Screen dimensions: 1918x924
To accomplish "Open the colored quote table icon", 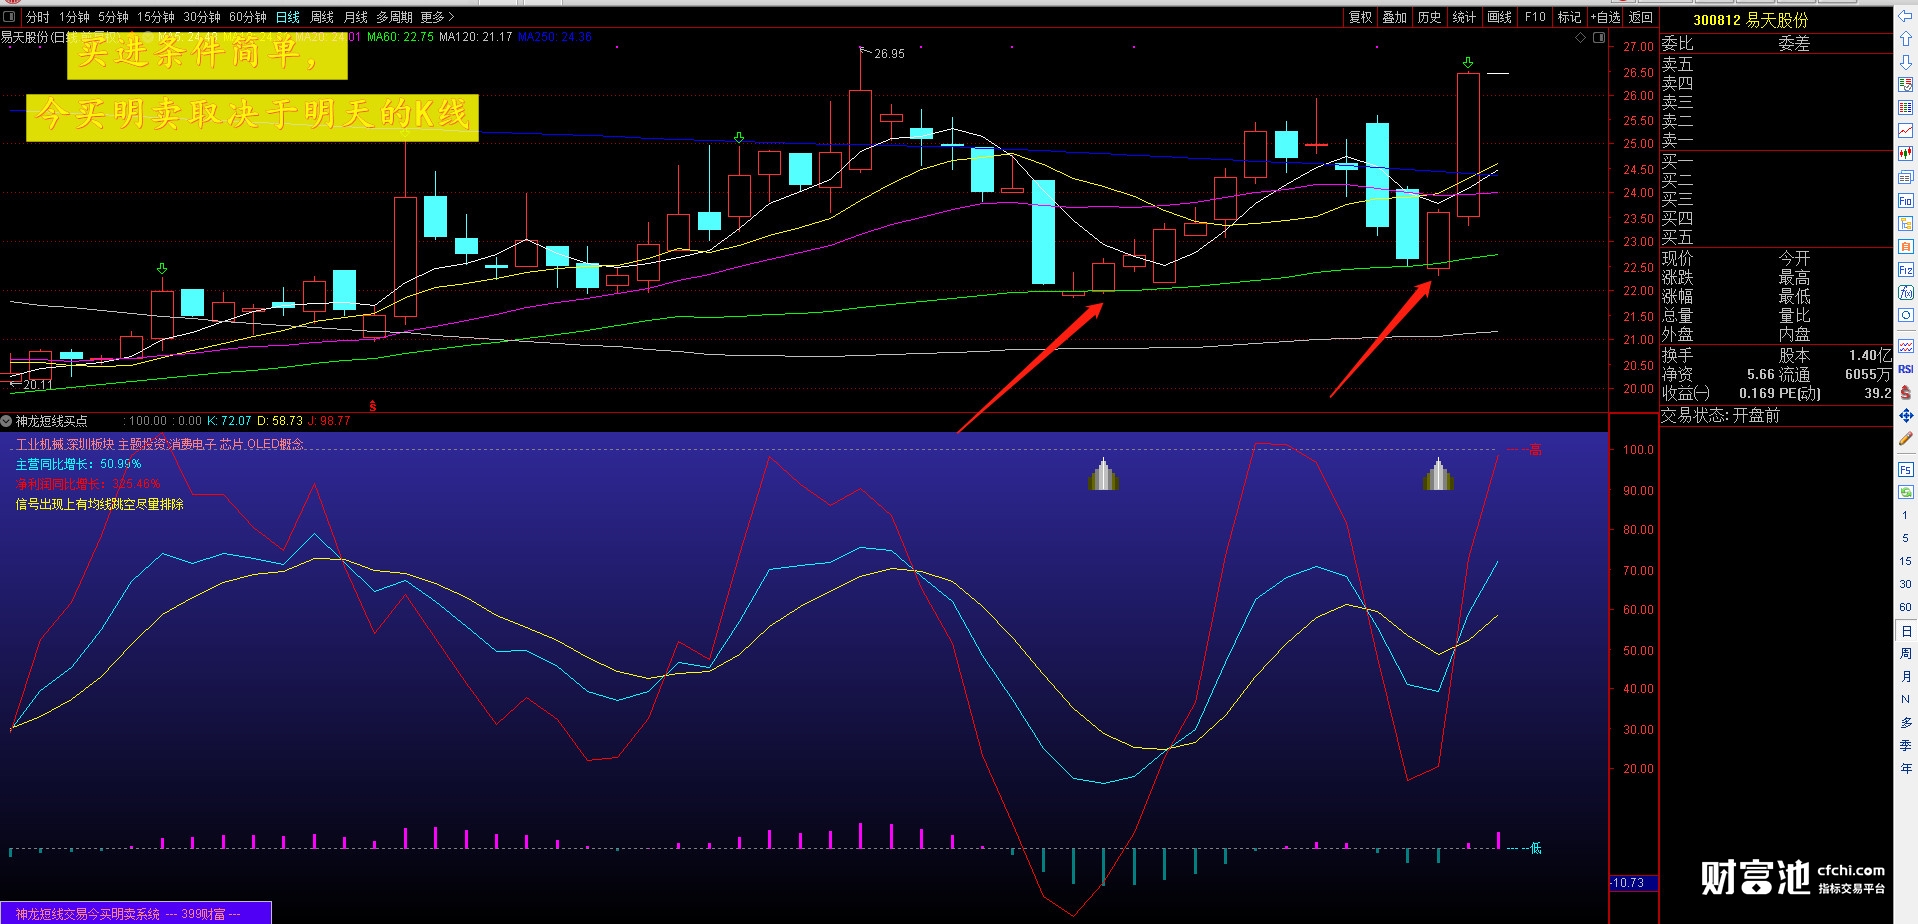I will (1906, 108).
